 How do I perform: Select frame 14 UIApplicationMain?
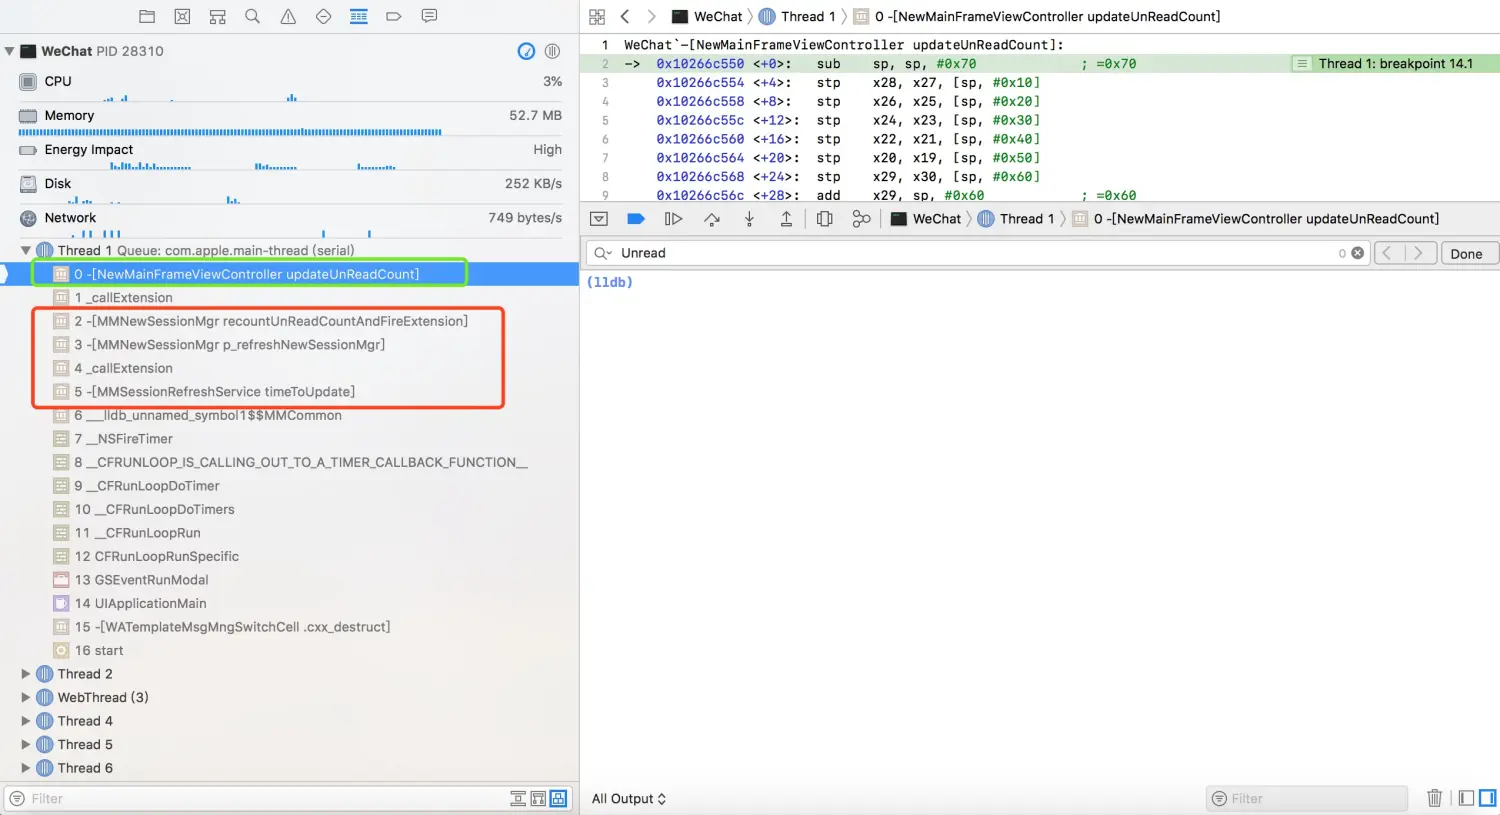[x=289, y=603]
